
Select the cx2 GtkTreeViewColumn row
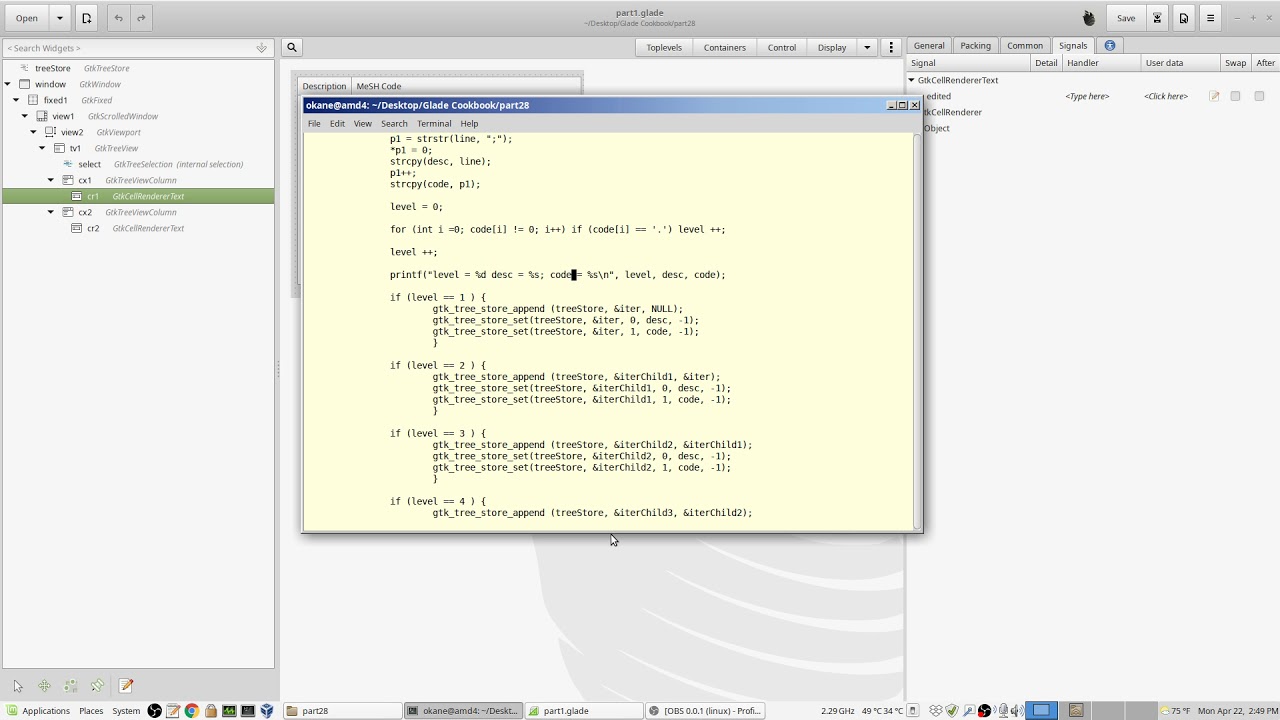coord(138,212)
